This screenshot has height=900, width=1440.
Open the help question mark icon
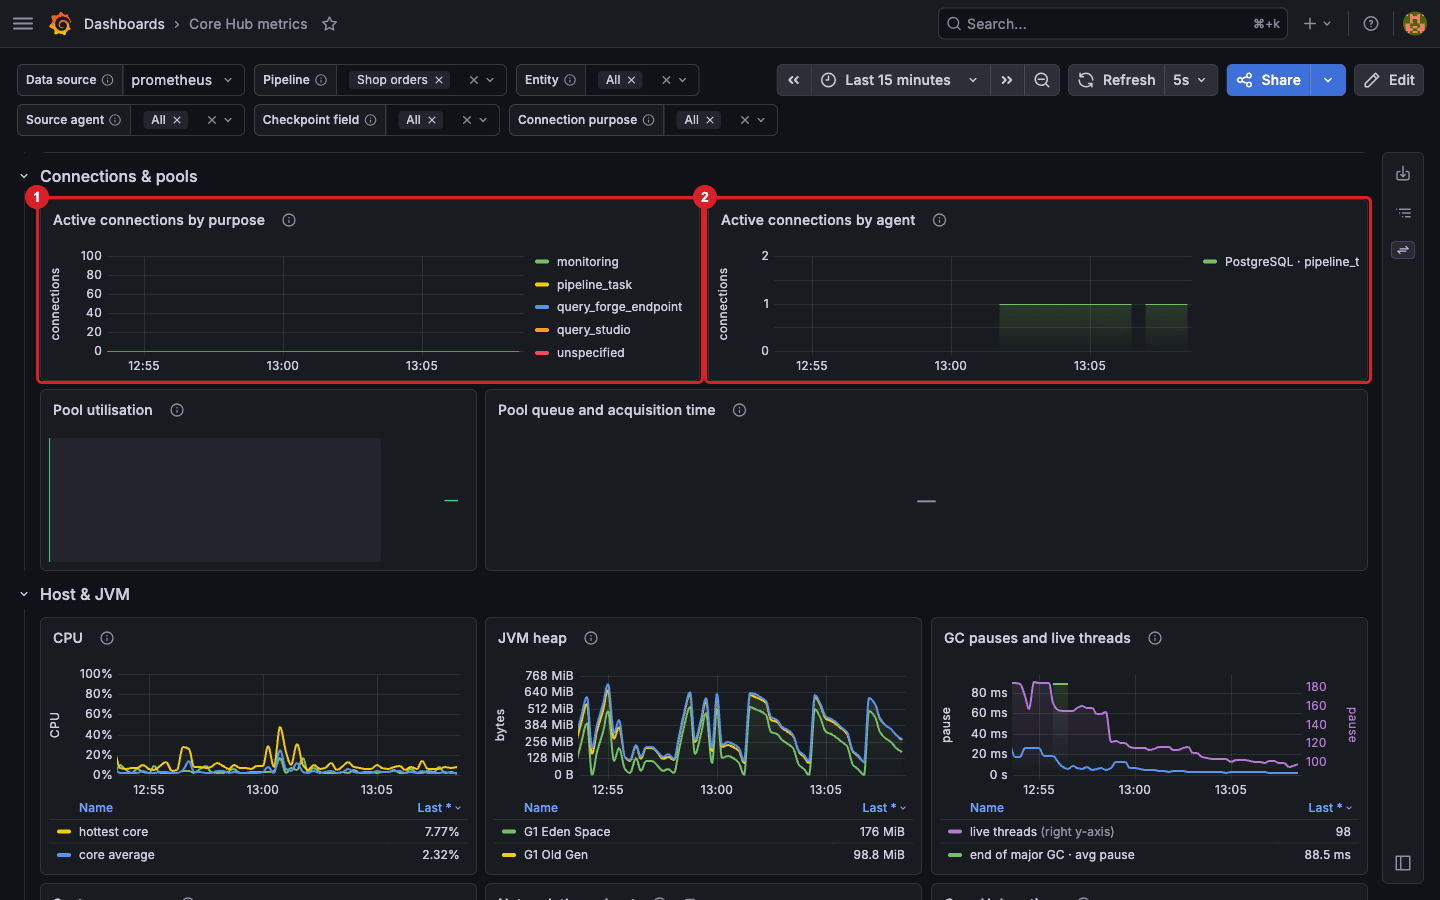coord(1371,24)
